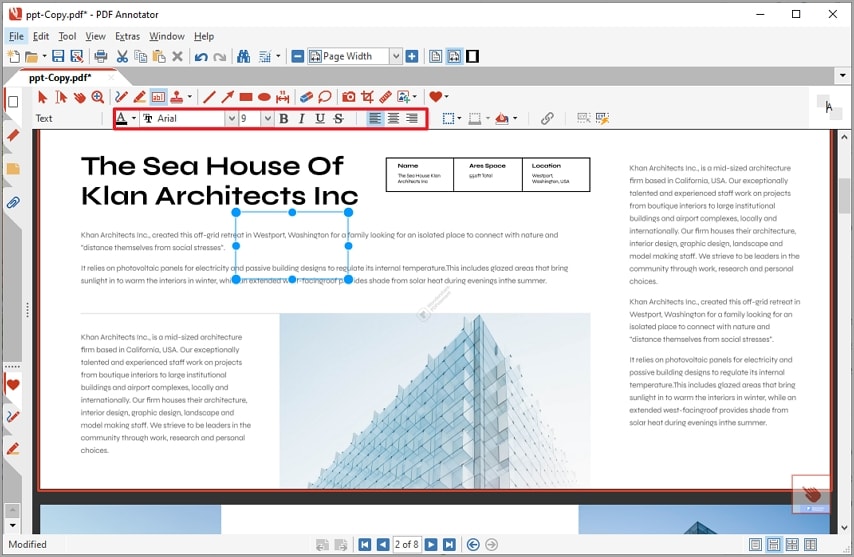Go to the last page
This screenshot has width=854, height=557.
coord(449,544)
